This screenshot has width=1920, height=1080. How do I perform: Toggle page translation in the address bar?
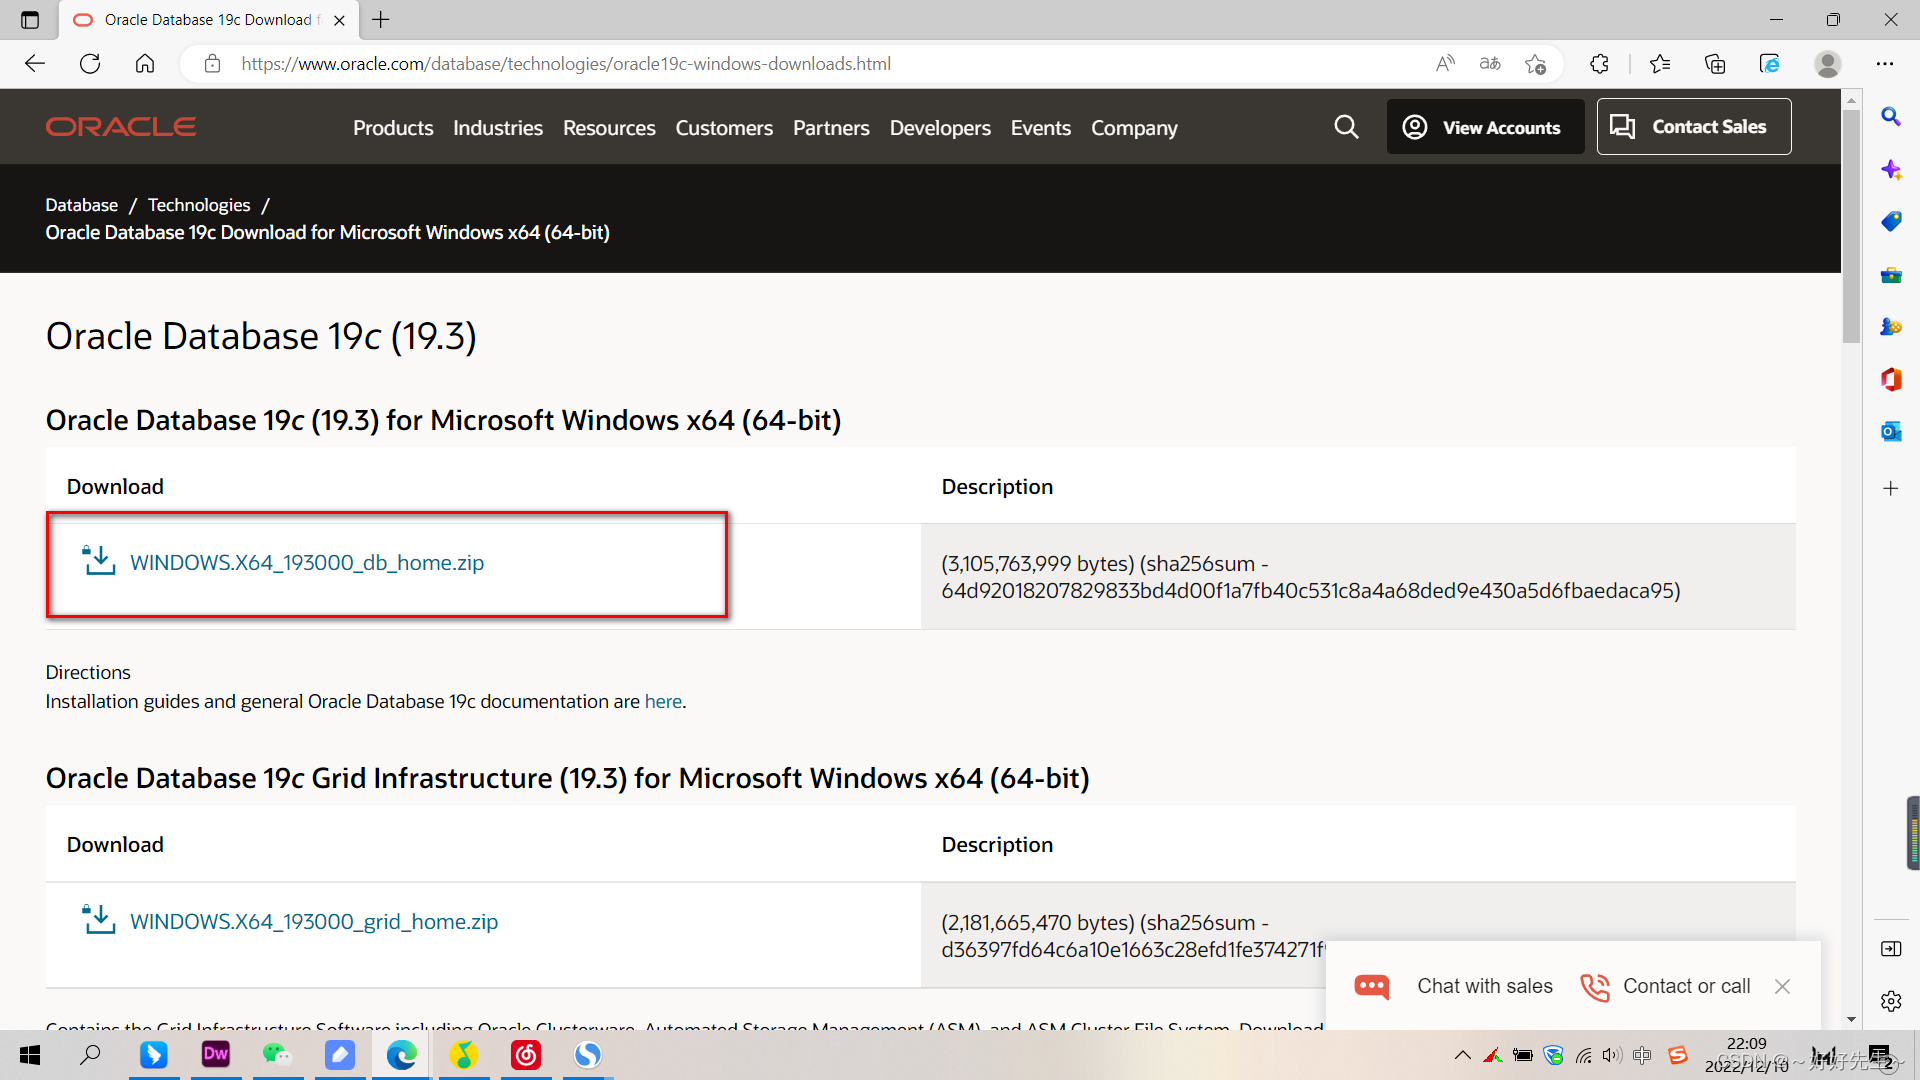(x=1489, y=63)
